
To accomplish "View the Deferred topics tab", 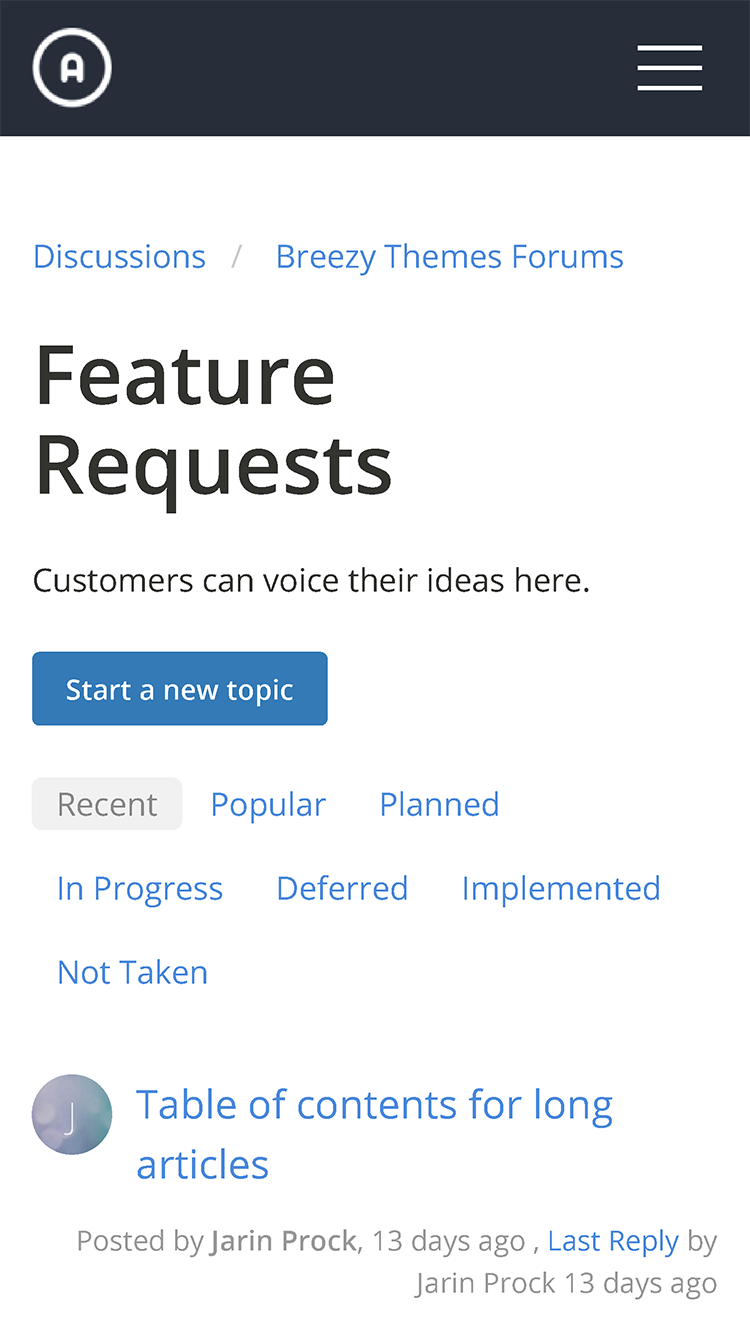I will tap(342, 888).
